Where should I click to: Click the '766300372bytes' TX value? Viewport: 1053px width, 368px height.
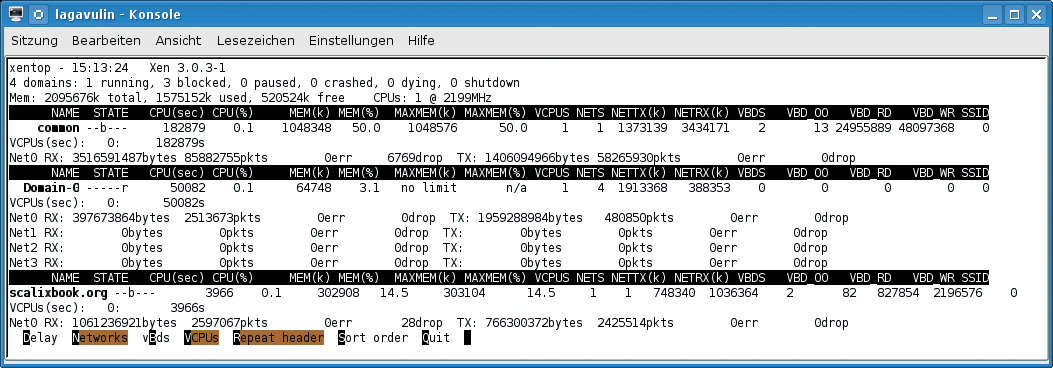click(x=531, y=323)
